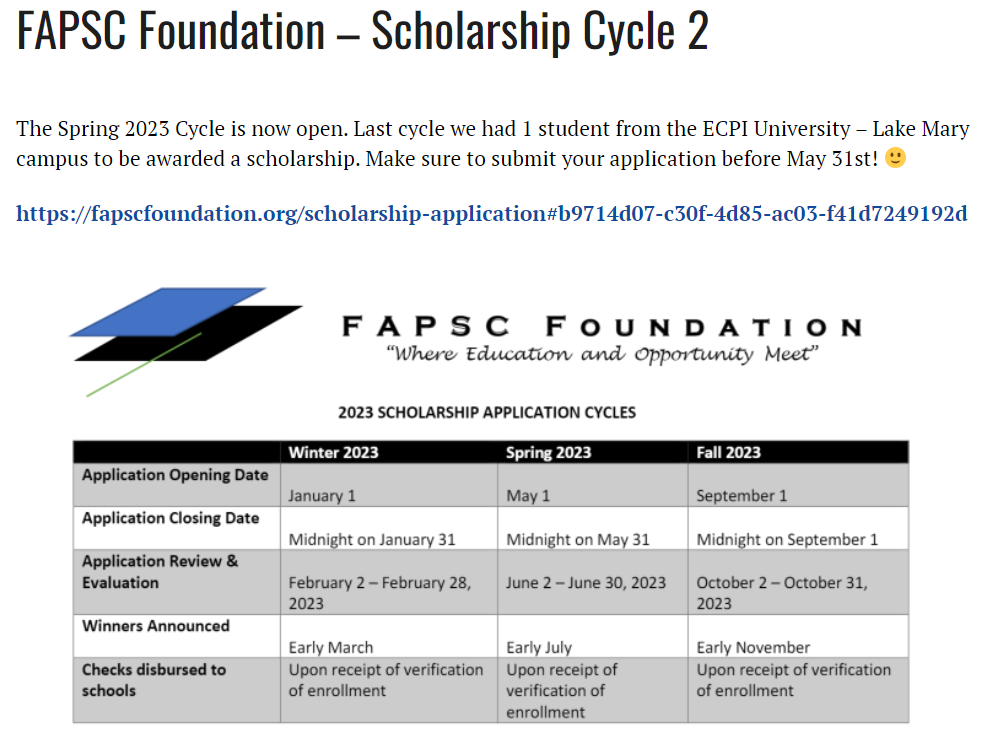This screenshot has height=730, width=986.
Task: Click the FAPSC FOUNDATION logo text
Action: click(602, 327)
